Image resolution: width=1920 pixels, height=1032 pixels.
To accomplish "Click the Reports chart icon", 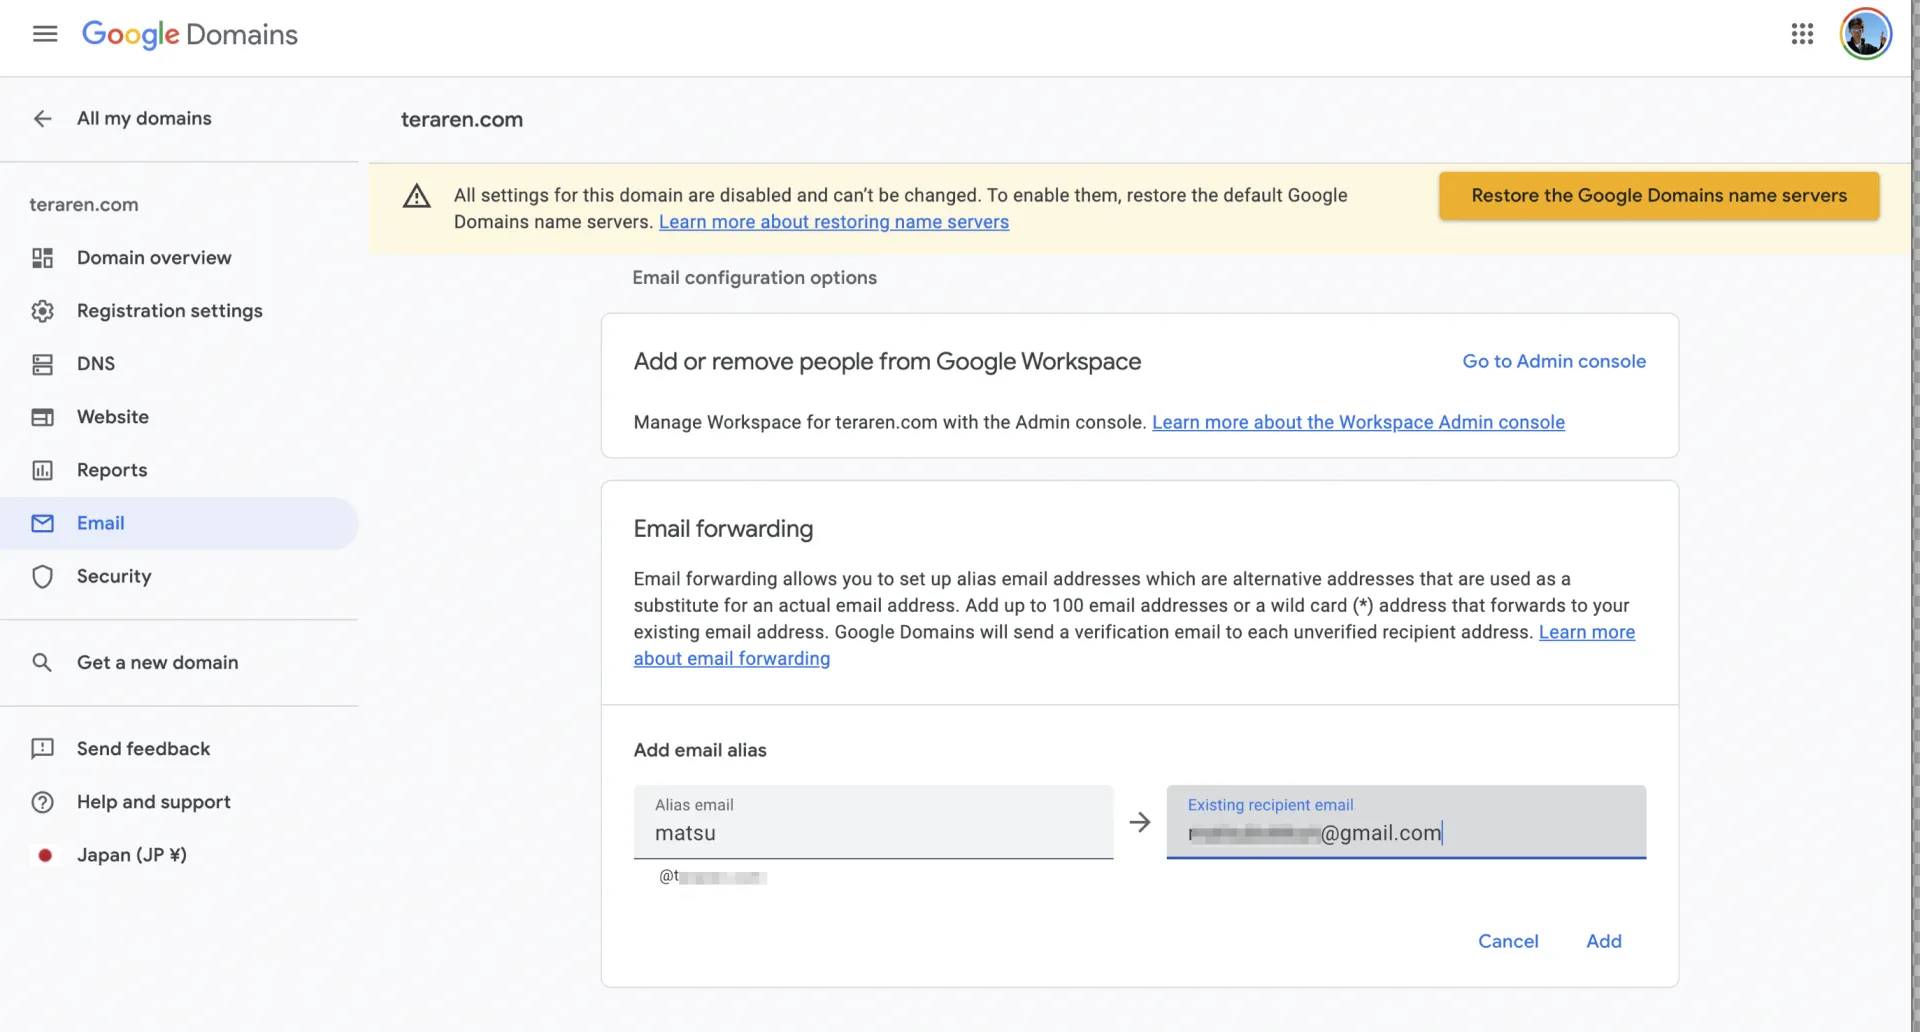I will (x=42, y=470).
